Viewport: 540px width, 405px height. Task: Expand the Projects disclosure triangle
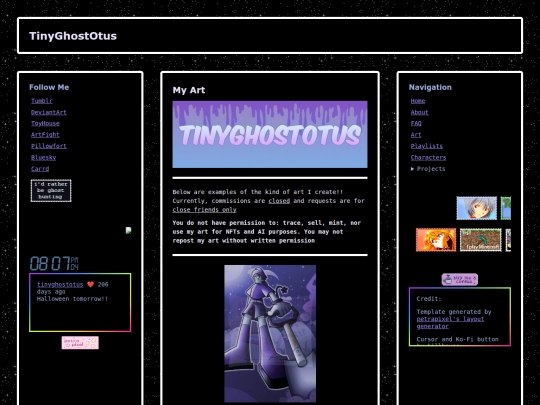(413, 169)
